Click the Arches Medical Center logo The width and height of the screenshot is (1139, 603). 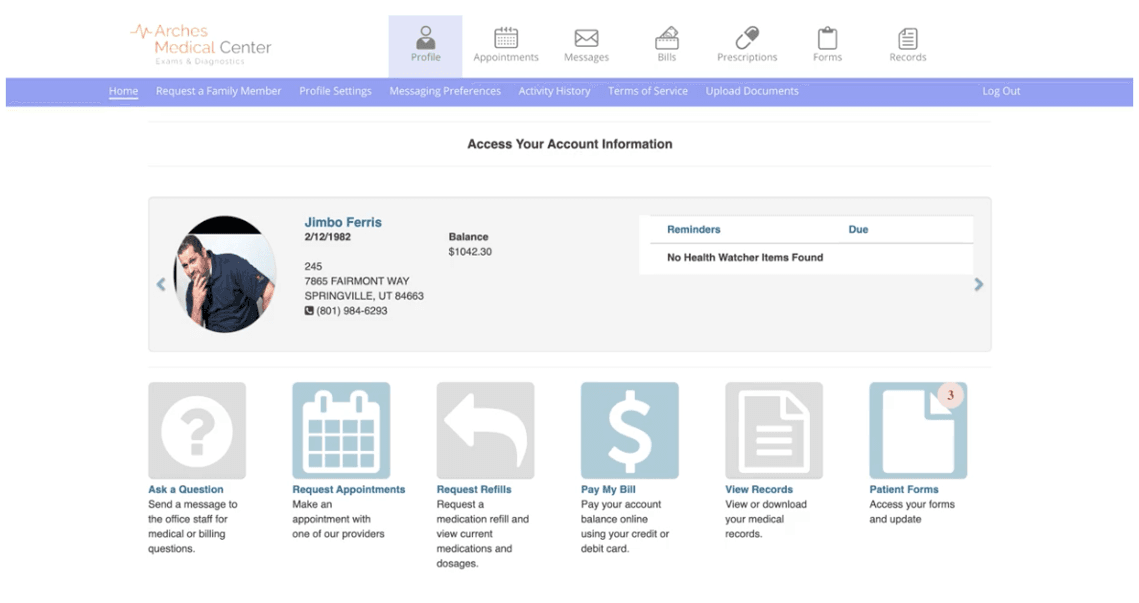[201, 43]
